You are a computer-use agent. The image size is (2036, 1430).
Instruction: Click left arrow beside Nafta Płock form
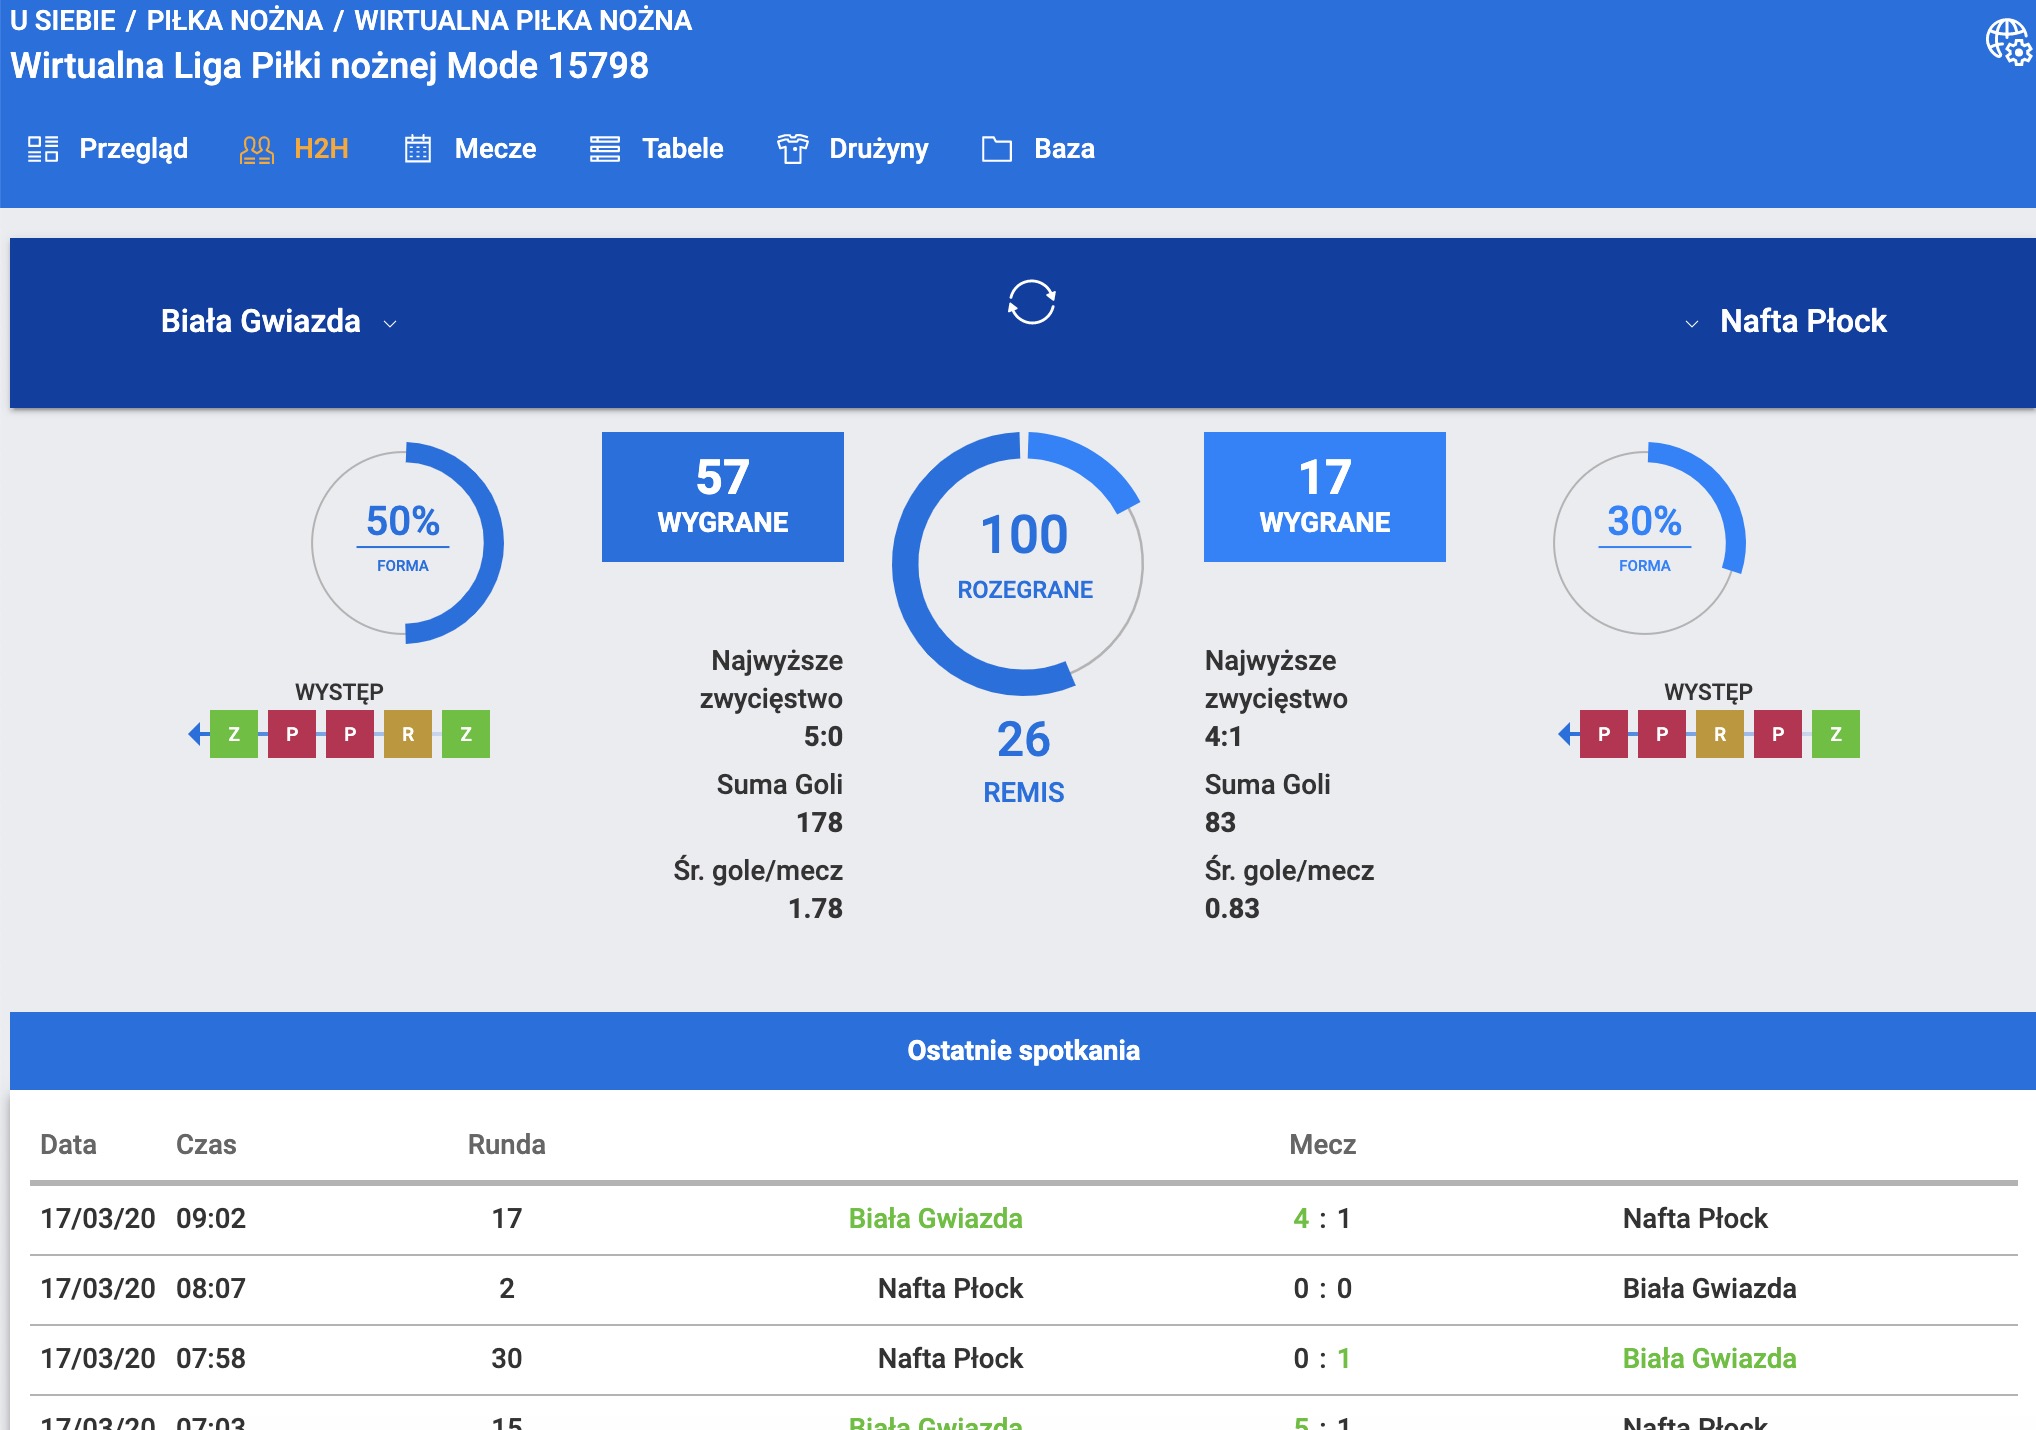[1566, 734]
